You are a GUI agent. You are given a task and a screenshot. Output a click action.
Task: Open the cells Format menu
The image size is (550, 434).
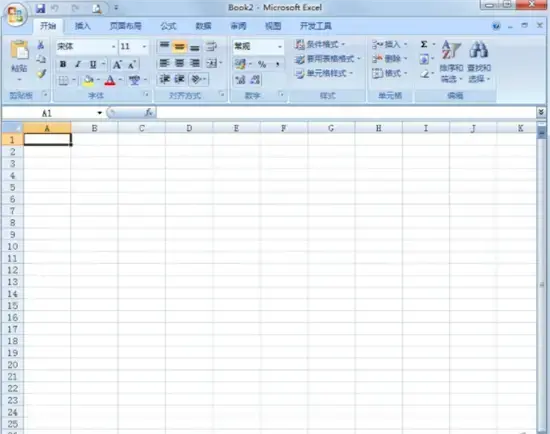[x=389, y=73]
